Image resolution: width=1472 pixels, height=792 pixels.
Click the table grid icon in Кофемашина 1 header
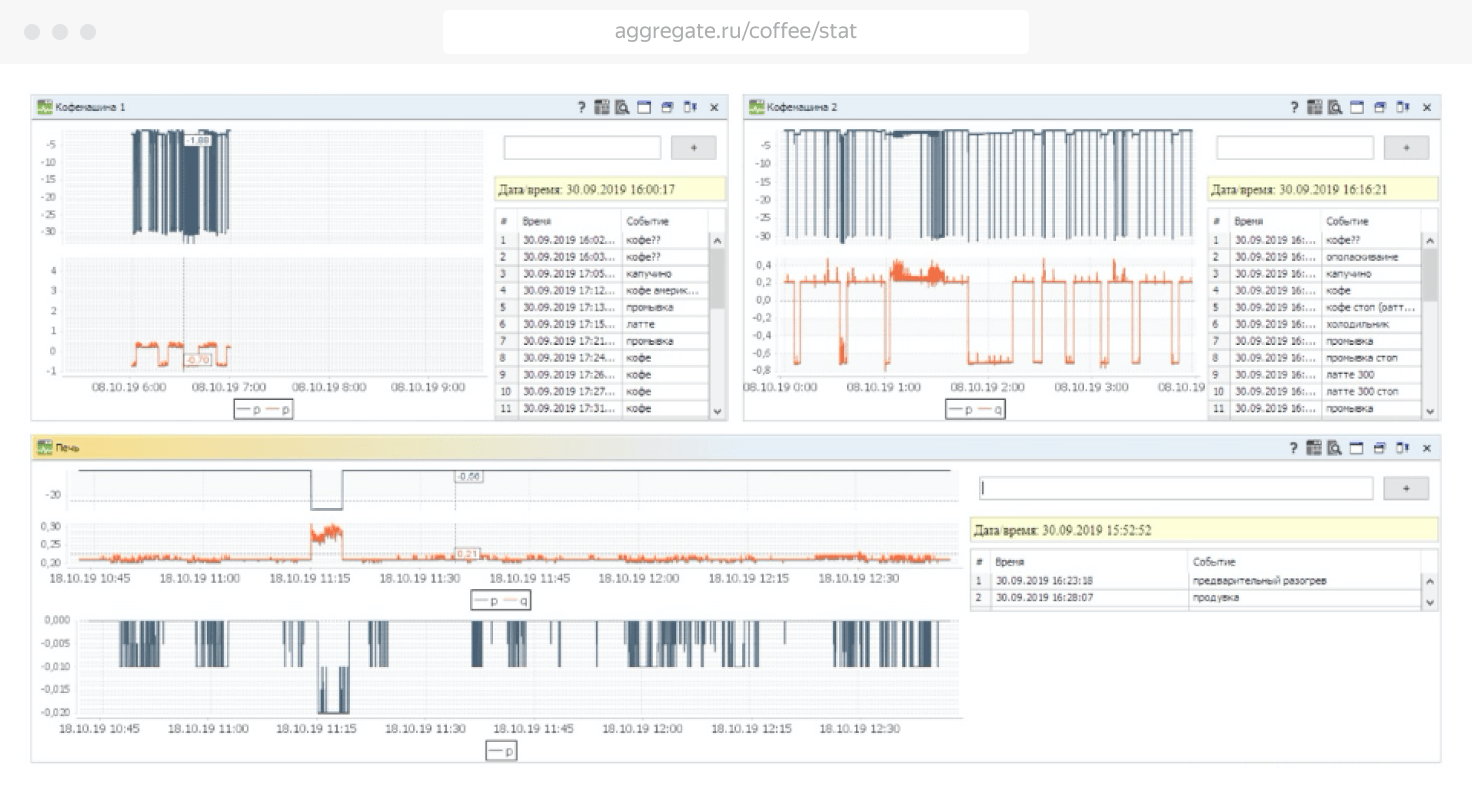[601, 107]
